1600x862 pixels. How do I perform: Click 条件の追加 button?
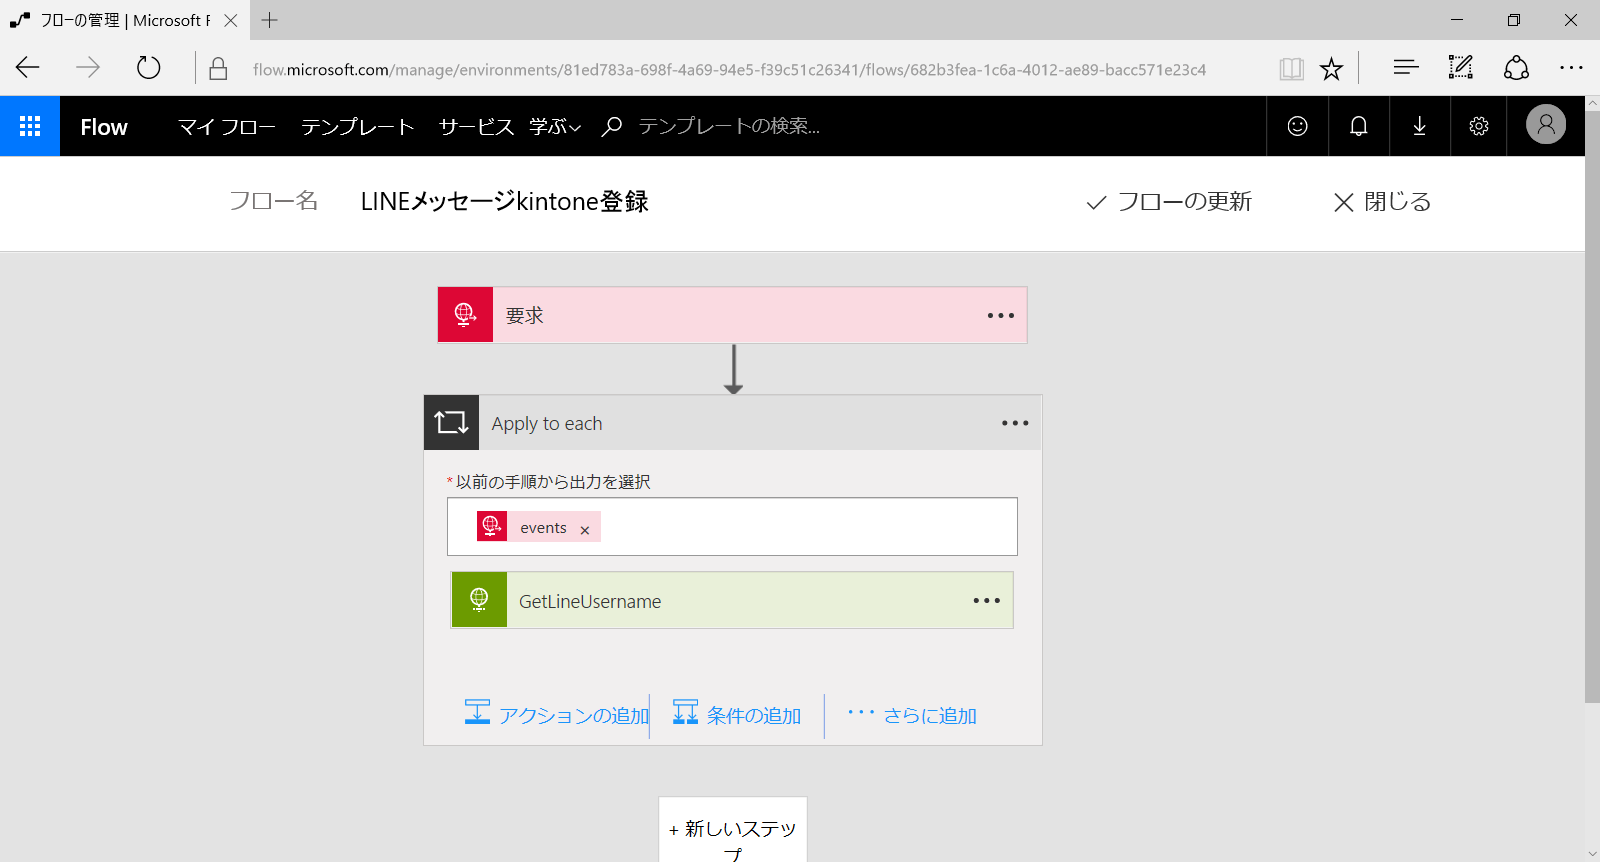click(737, 715)
